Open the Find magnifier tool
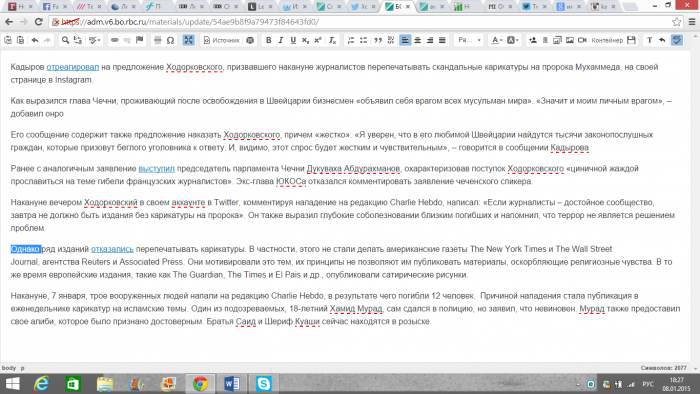This screenshot has width=700, height=394. coord(65,40)
